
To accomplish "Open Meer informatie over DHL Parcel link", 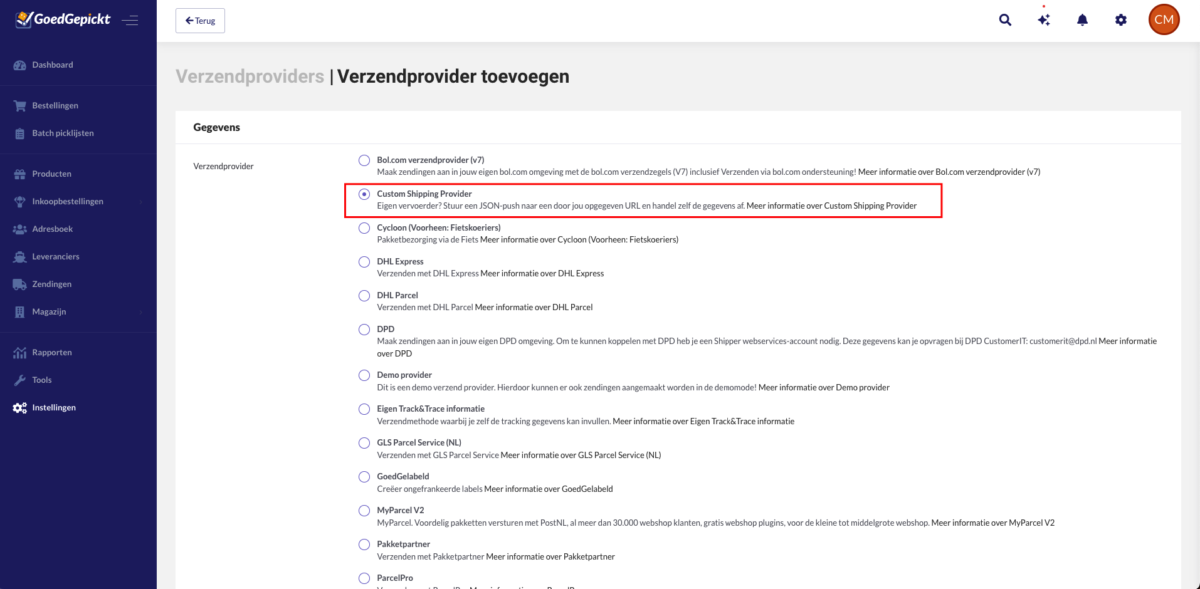I will pyautogui.click(x=533, y=307).
